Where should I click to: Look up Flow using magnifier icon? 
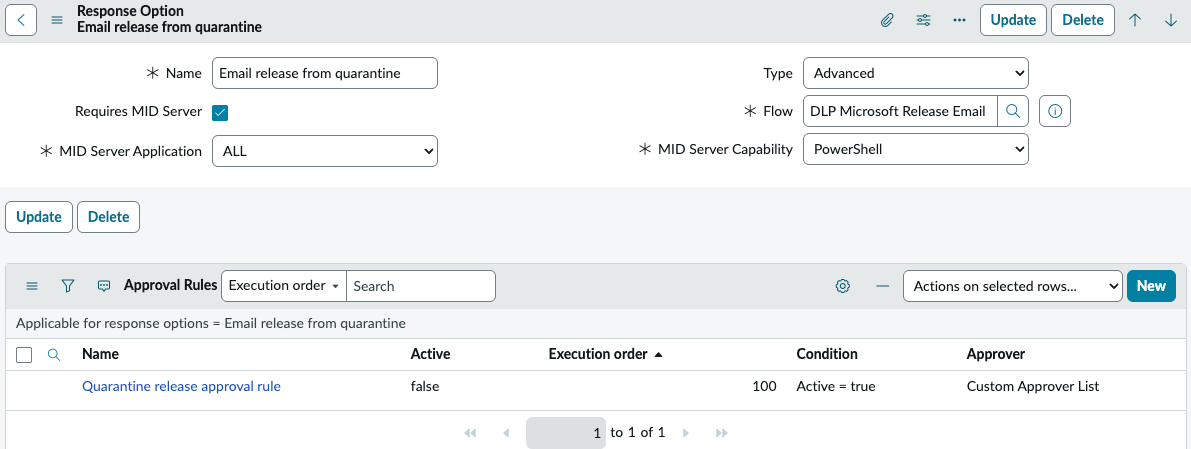tap(1013, 111)
